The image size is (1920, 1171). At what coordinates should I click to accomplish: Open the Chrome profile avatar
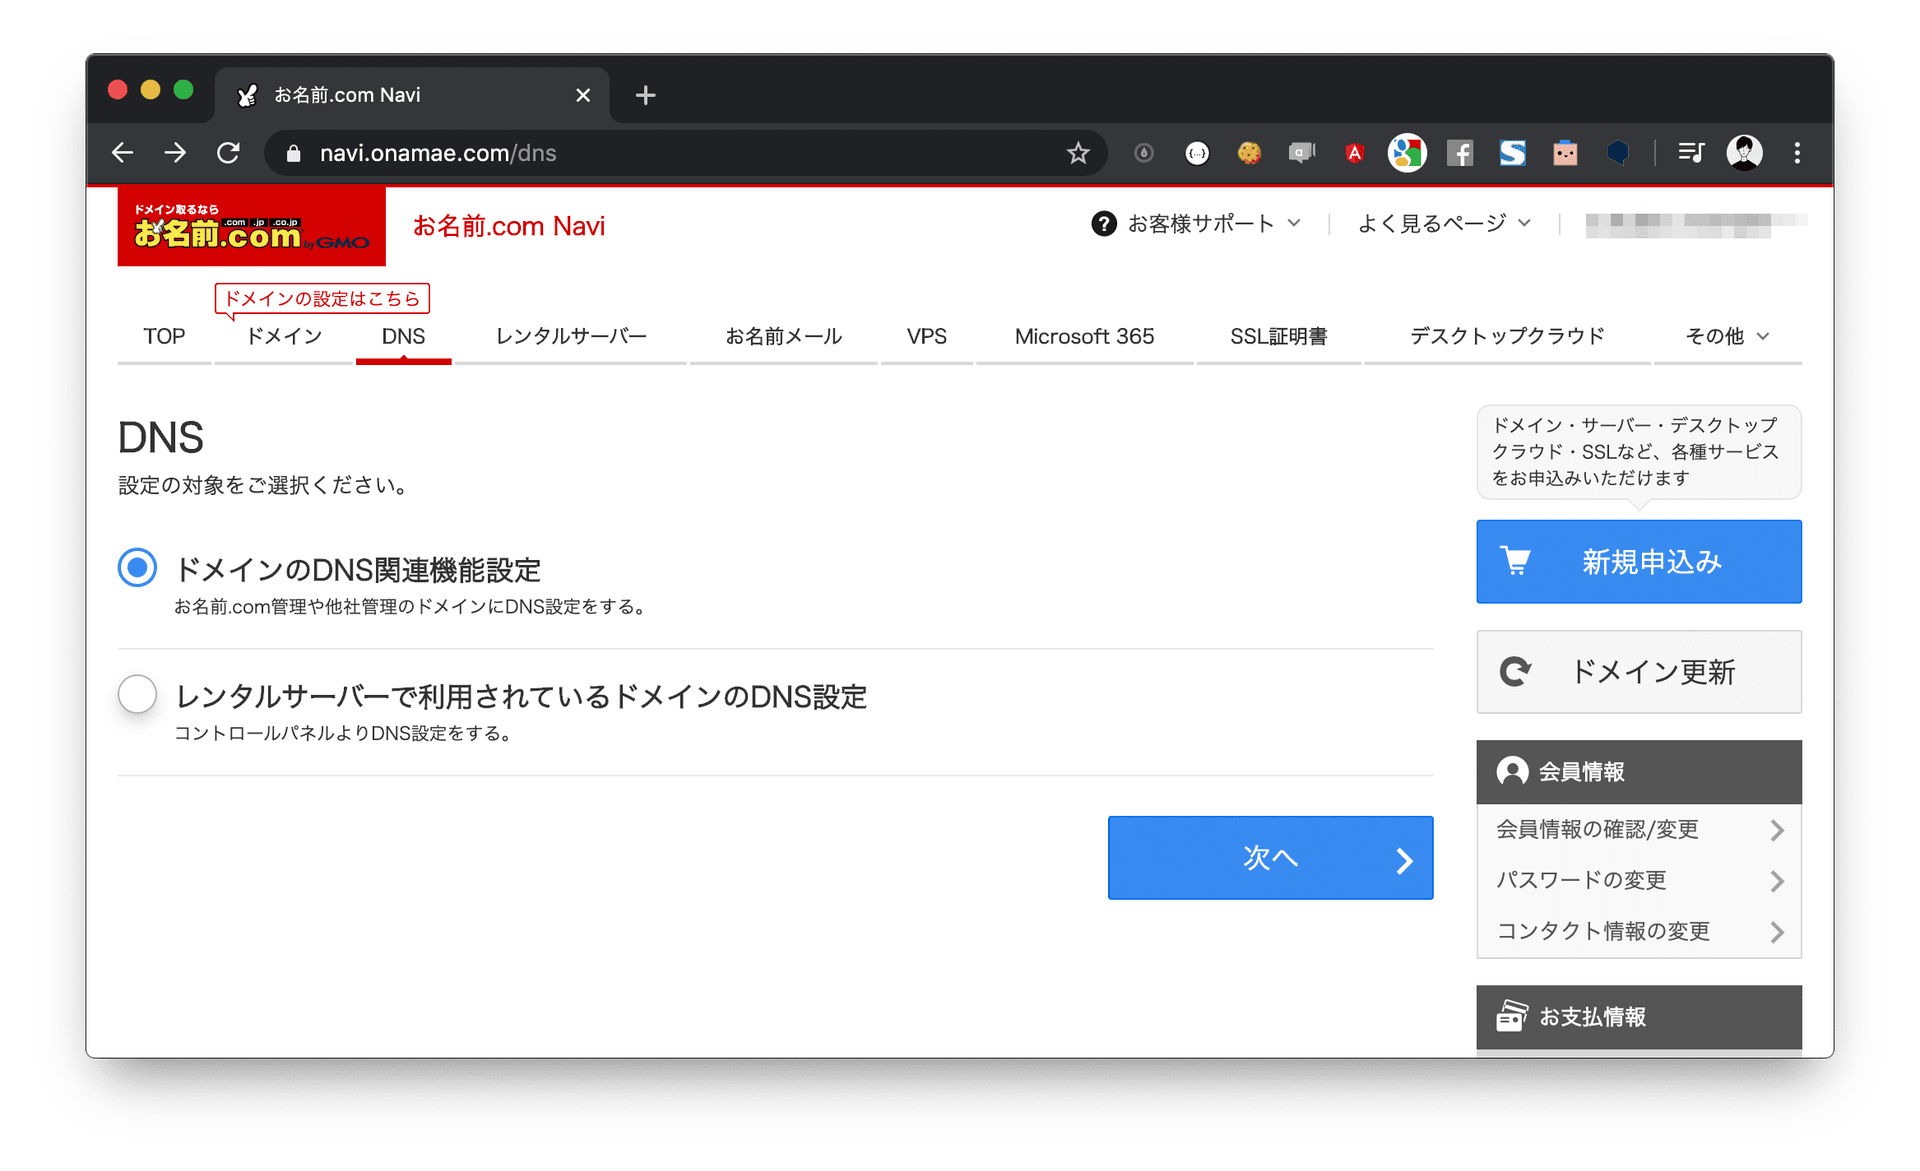click(1744, 153)
